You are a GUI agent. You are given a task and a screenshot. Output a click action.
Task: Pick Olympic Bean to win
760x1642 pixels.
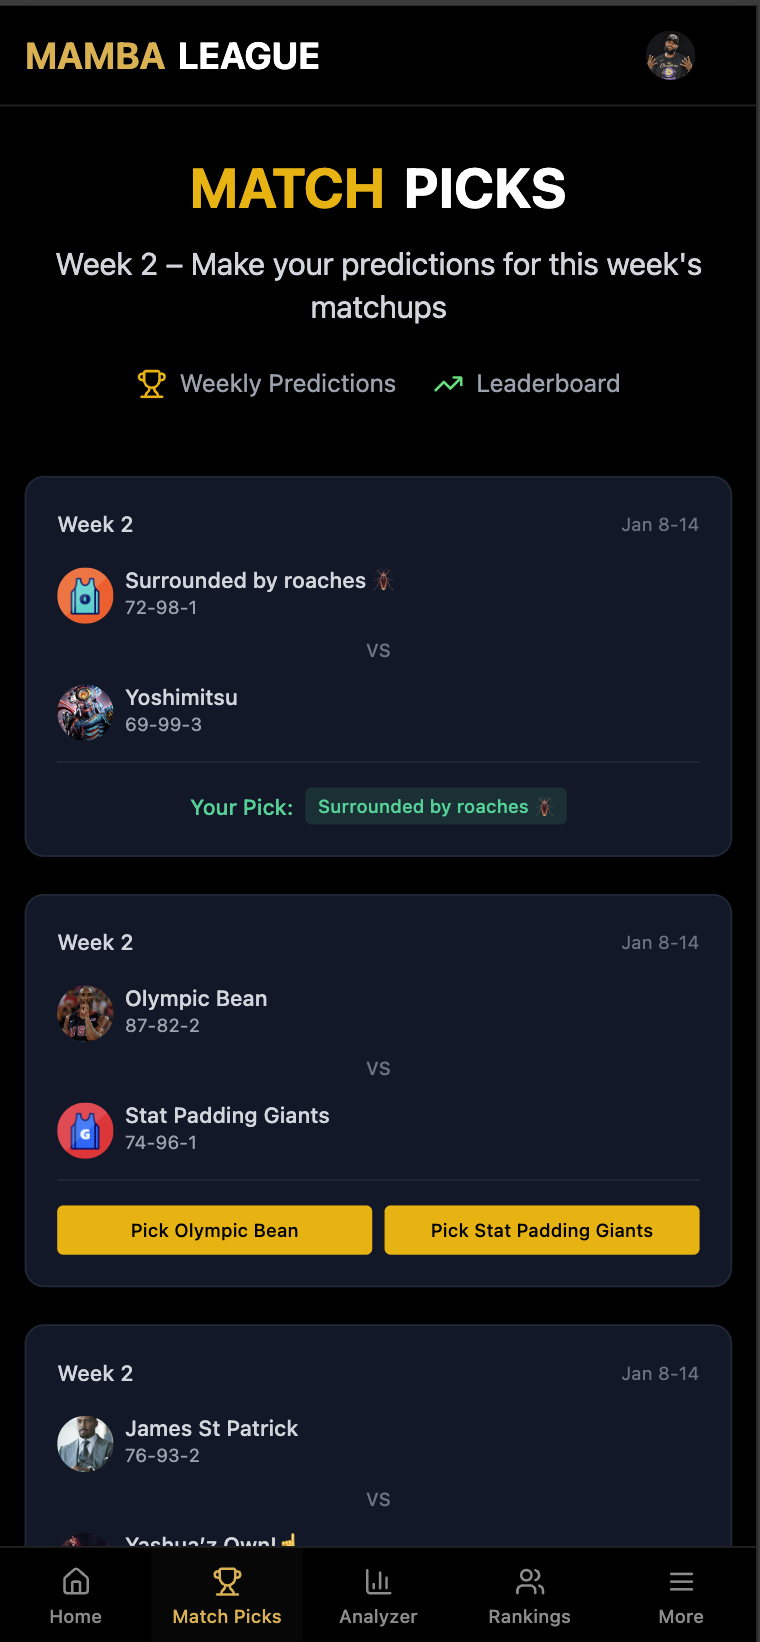pyautogui.click(x=214, y=1230)
